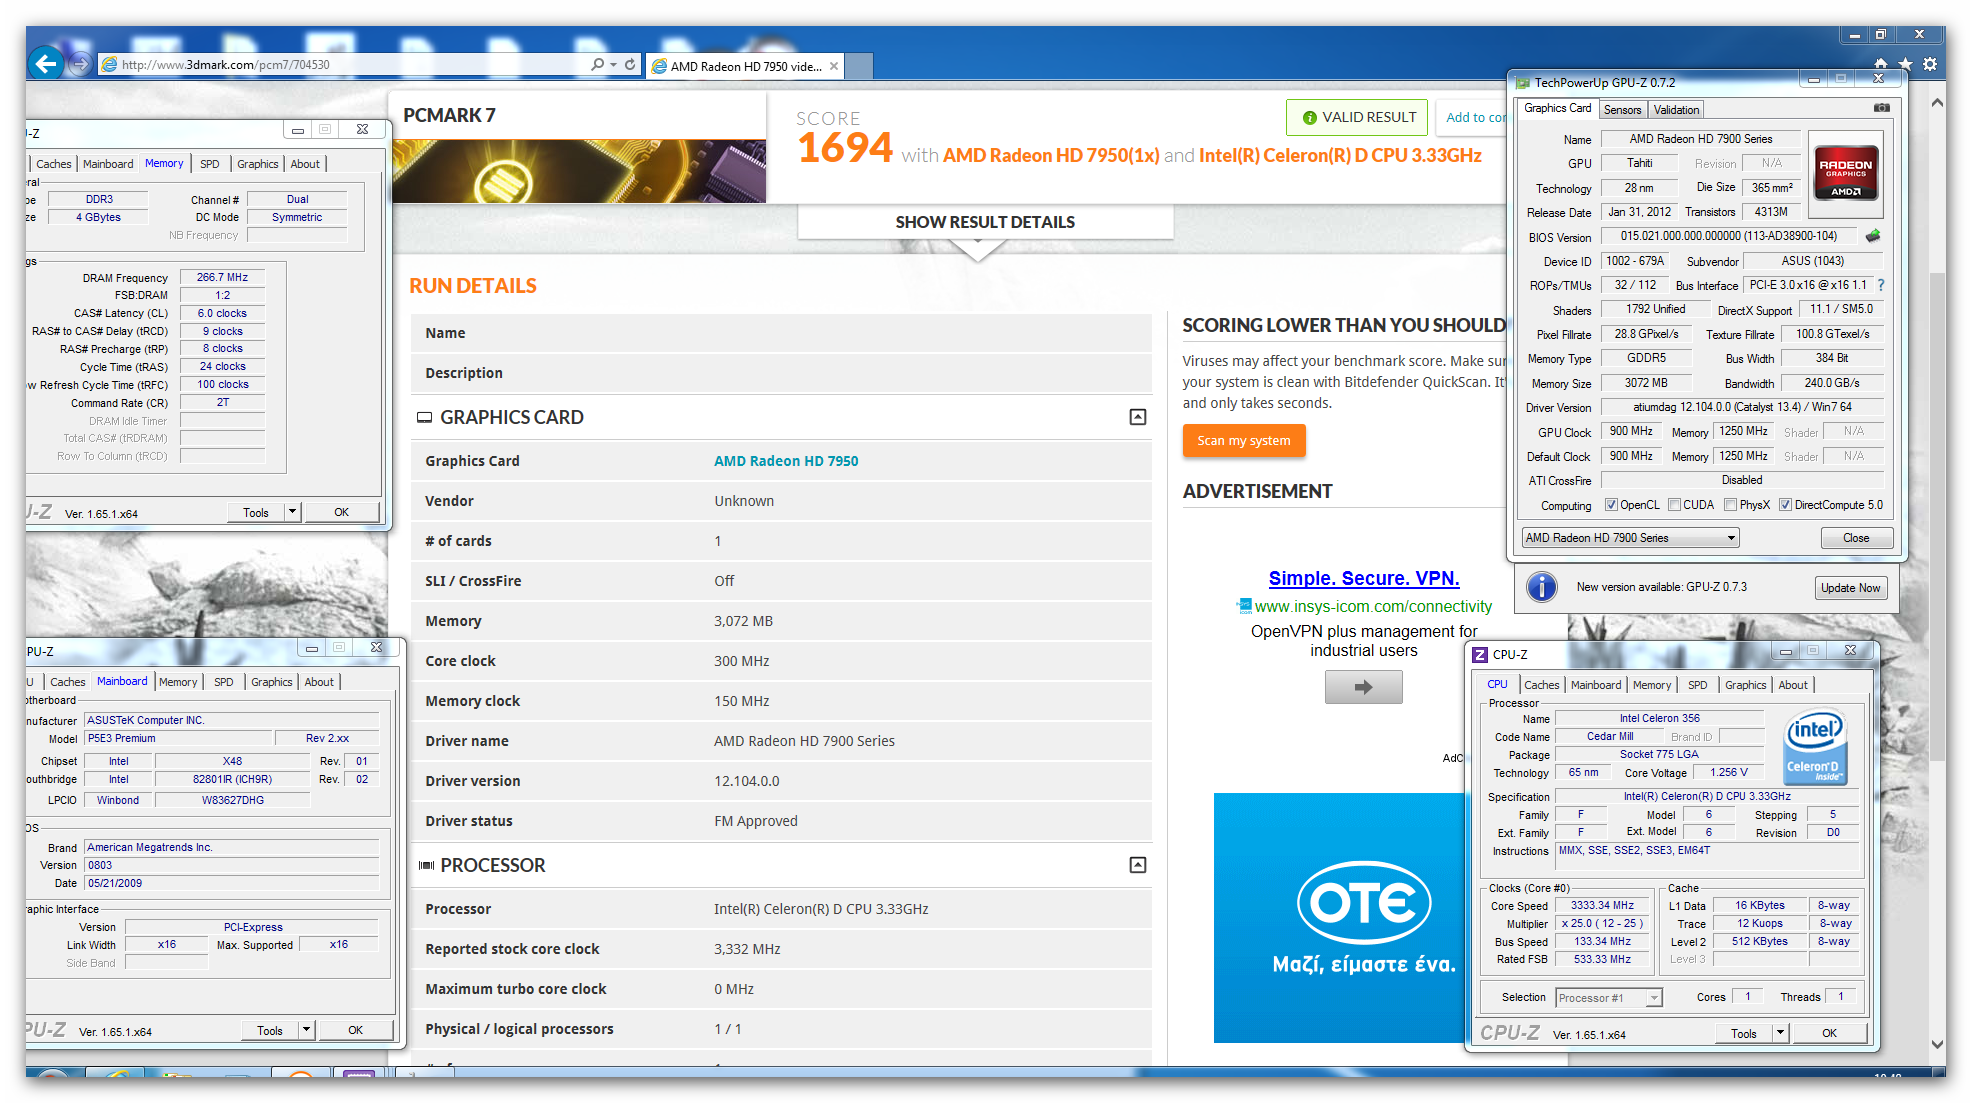The height and width of the screenshot is (1103, 1972).
Task: Toggle PhysX checkbox in GPU-Z
Action: [x=1730, y=505]
